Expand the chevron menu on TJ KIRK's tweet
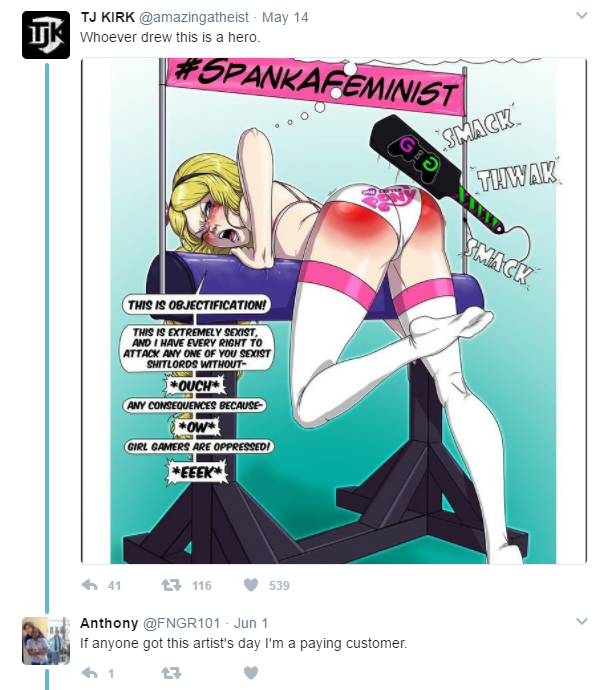The width and height of the screenshot is (599, 690). pos(582,16)
